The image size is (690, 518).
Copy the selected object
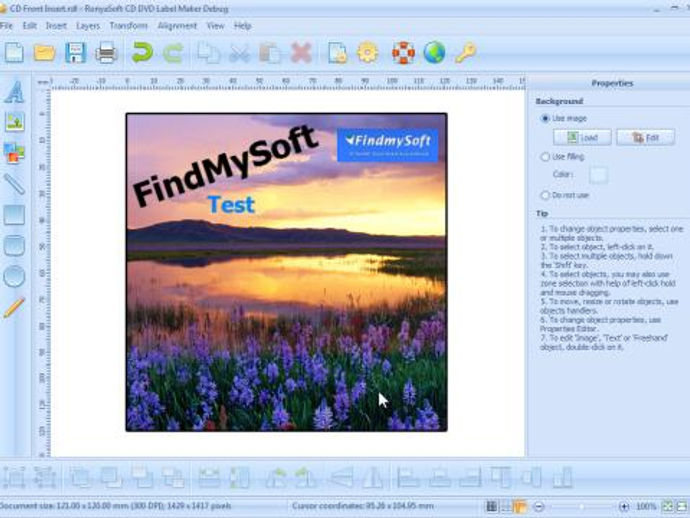209,53
